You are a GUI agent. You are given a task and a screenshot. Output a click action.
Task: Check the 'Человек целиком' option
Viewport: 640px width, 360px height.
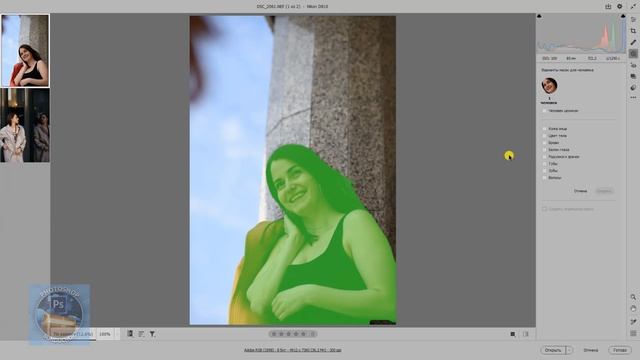(544, 111)
